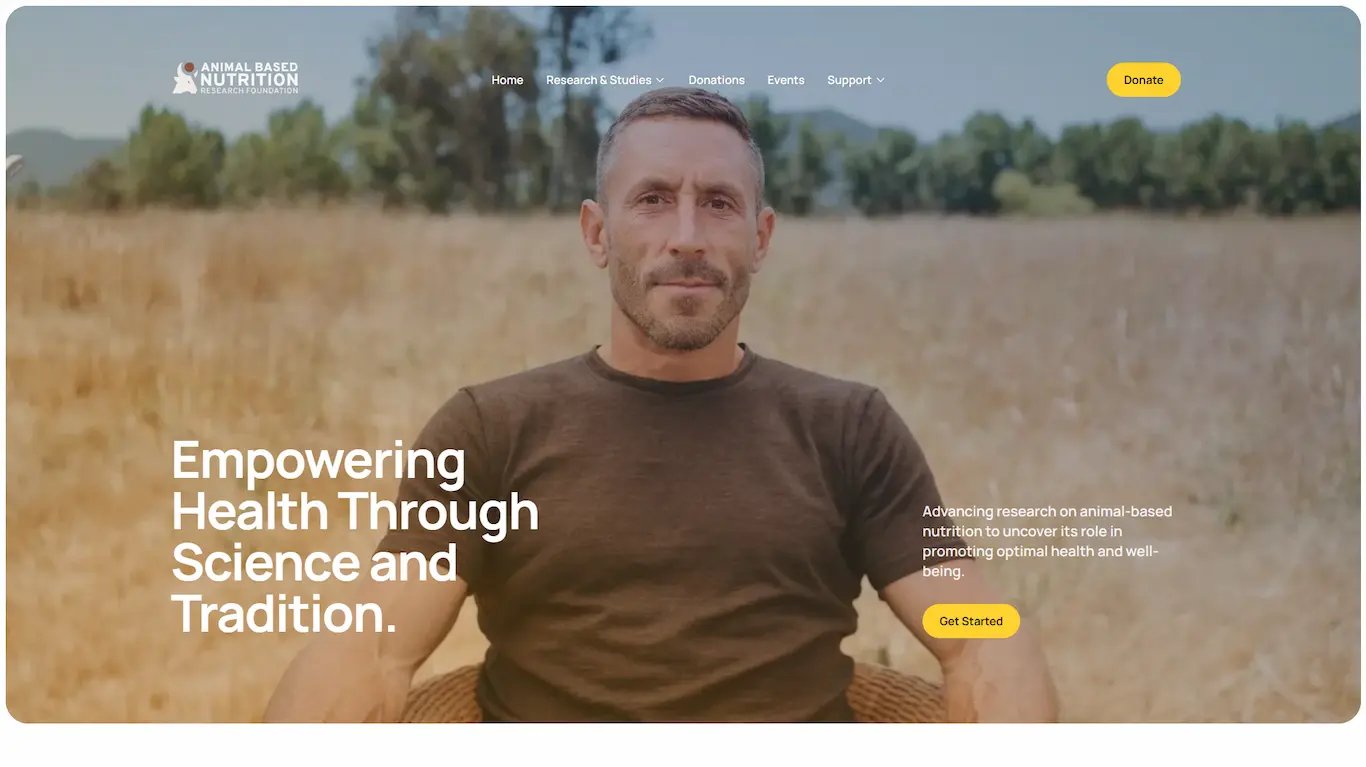The image size is (1366, 767).
Task: Go to the Home nav link
Action: click(x=507, y=80)
